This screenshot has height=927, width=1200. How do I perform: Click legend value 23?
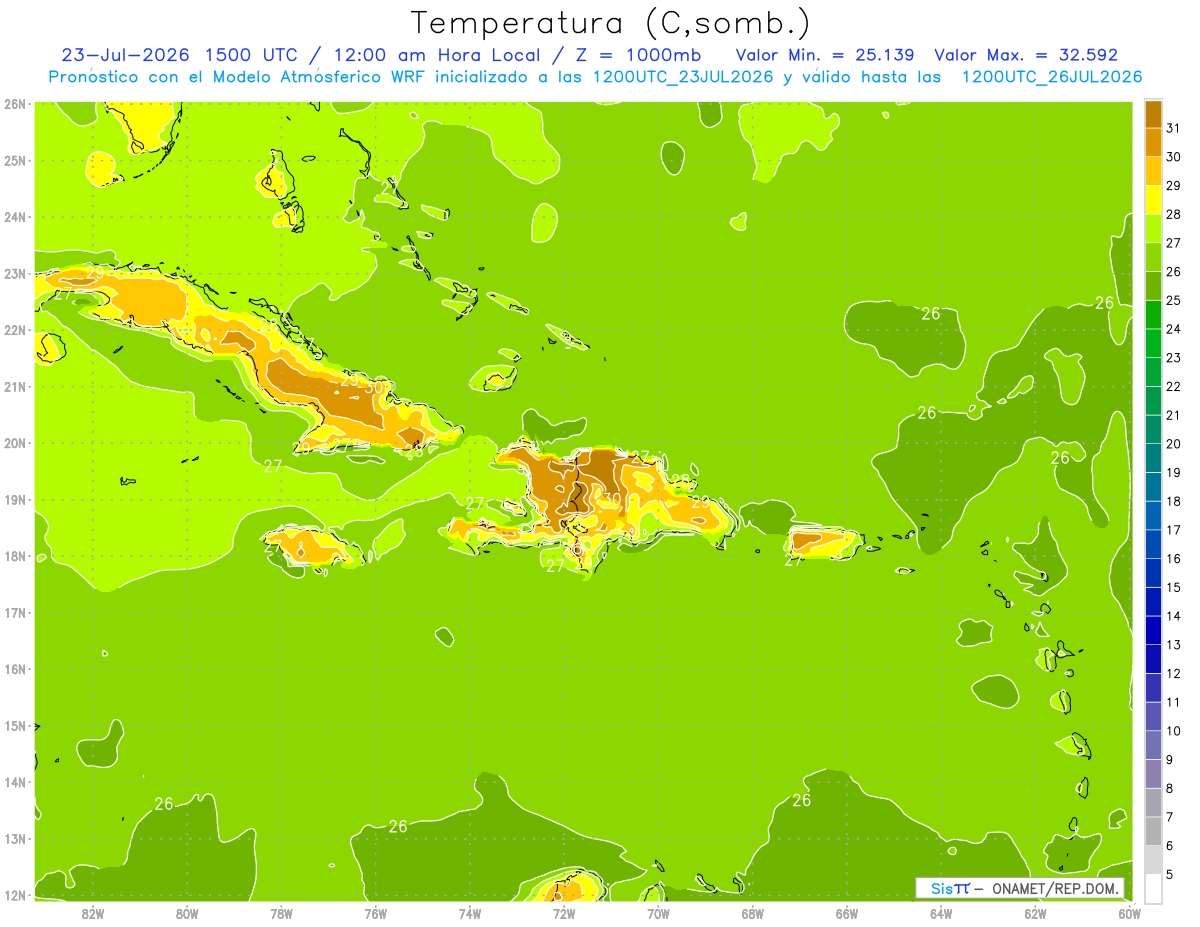(x=1174, y=357)
